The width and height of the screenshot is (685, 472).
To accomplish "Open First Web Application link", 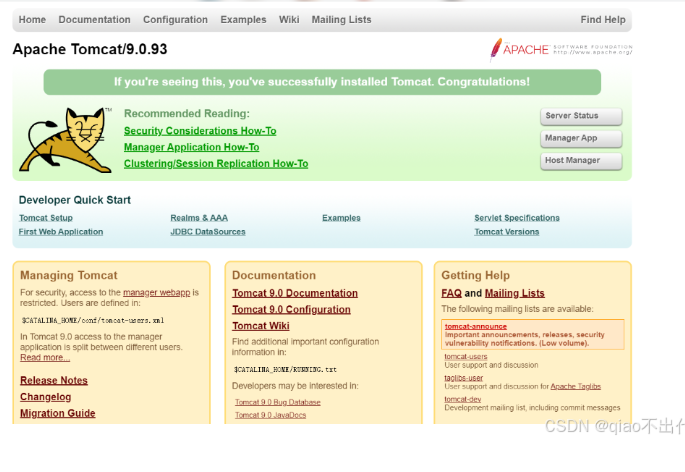I will point(61,232).
